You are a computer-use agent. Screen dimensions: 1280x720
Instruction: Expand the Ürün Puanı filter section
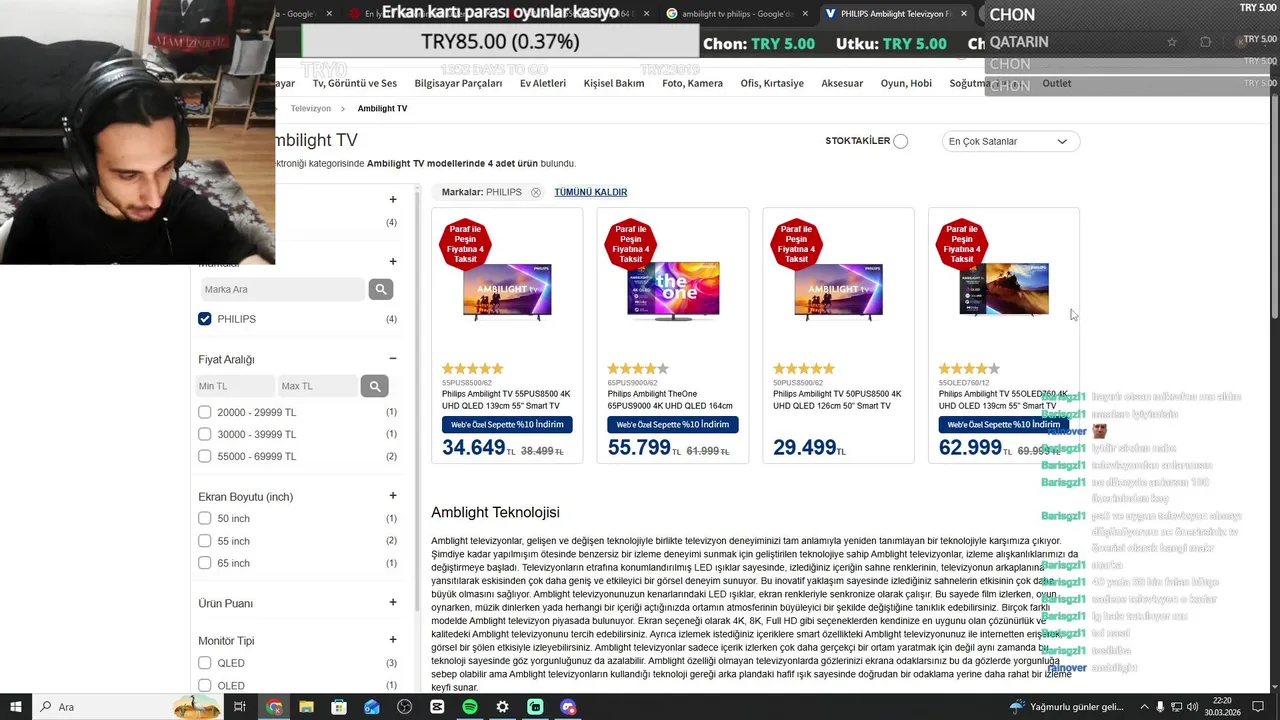coord(393,603)
